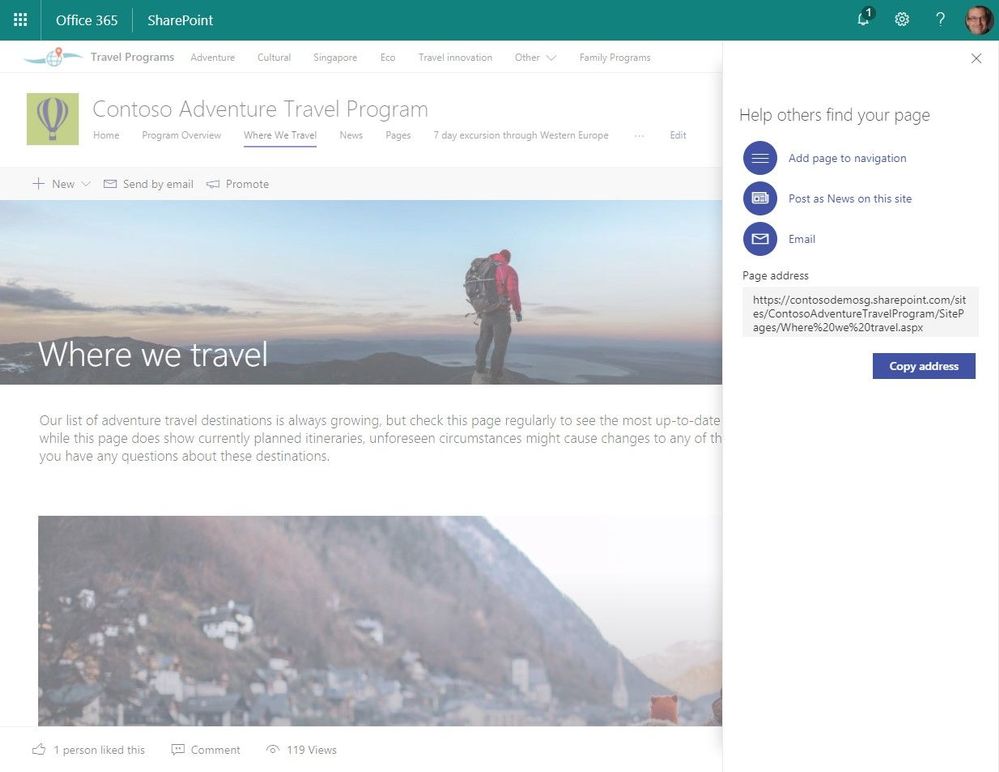Open the Comment section
Image resolution: width=999 pixels, height=772 pixels.
tap(206, 749)
